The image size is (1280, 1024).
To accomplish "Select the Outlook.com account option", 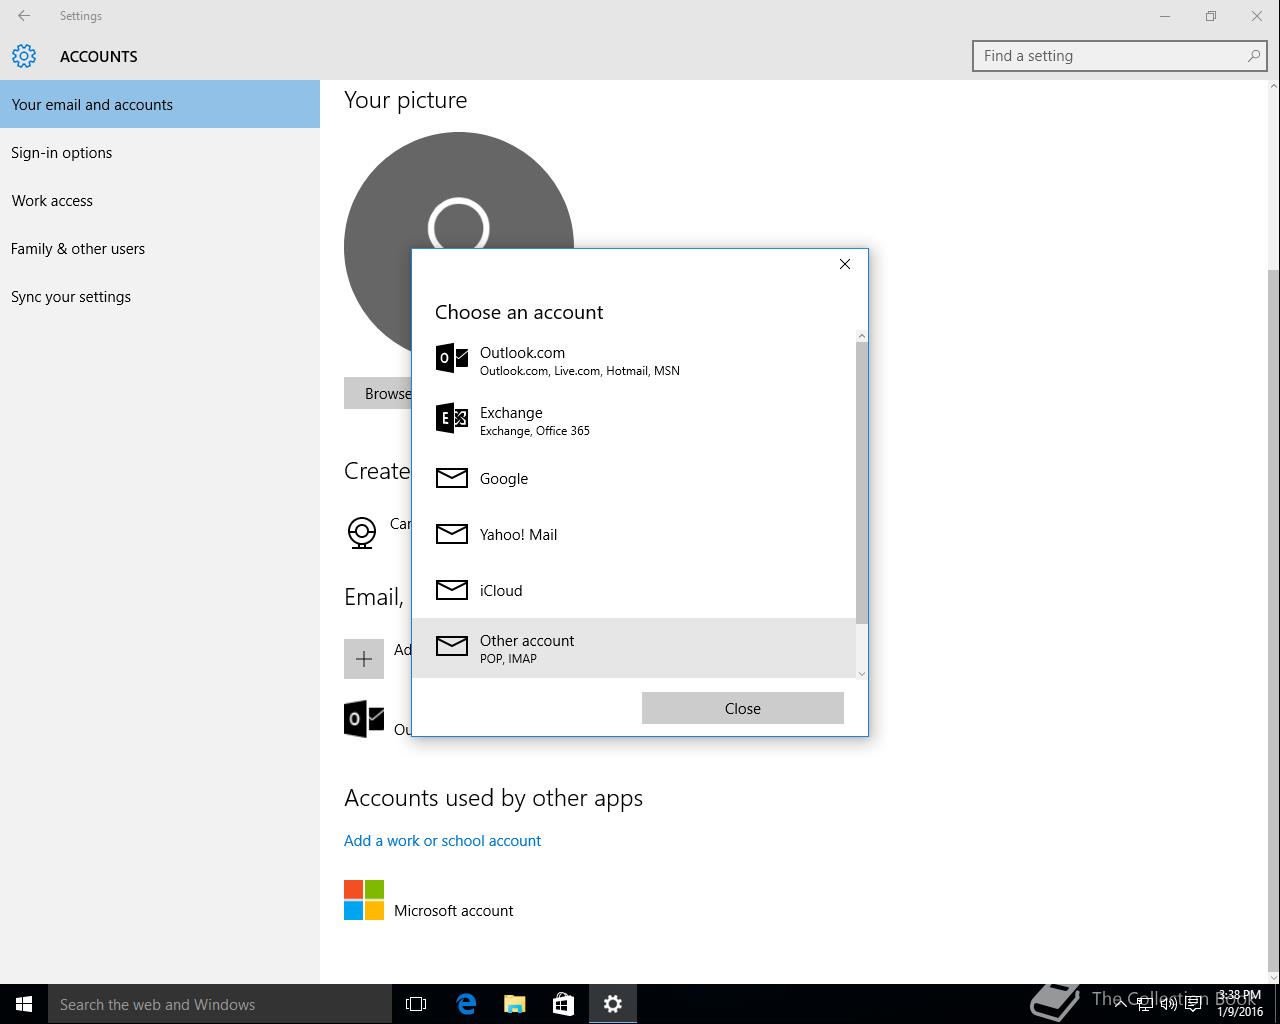I will click(634, 360).
